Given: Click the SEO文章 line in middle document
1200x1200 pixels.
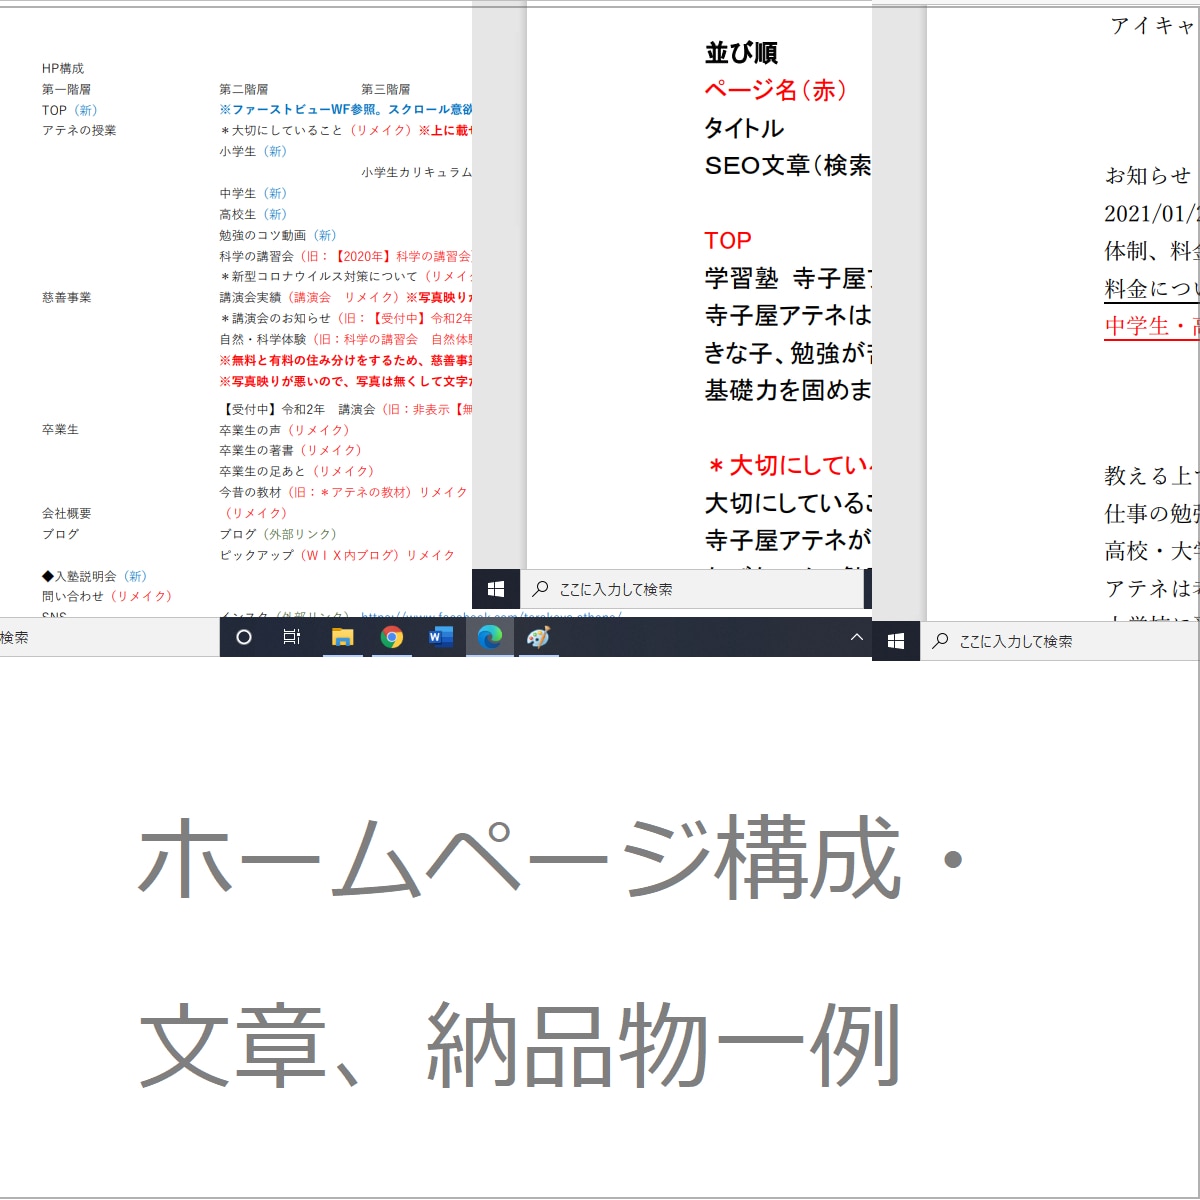Looking at the screenshot, I should [788, 165].
